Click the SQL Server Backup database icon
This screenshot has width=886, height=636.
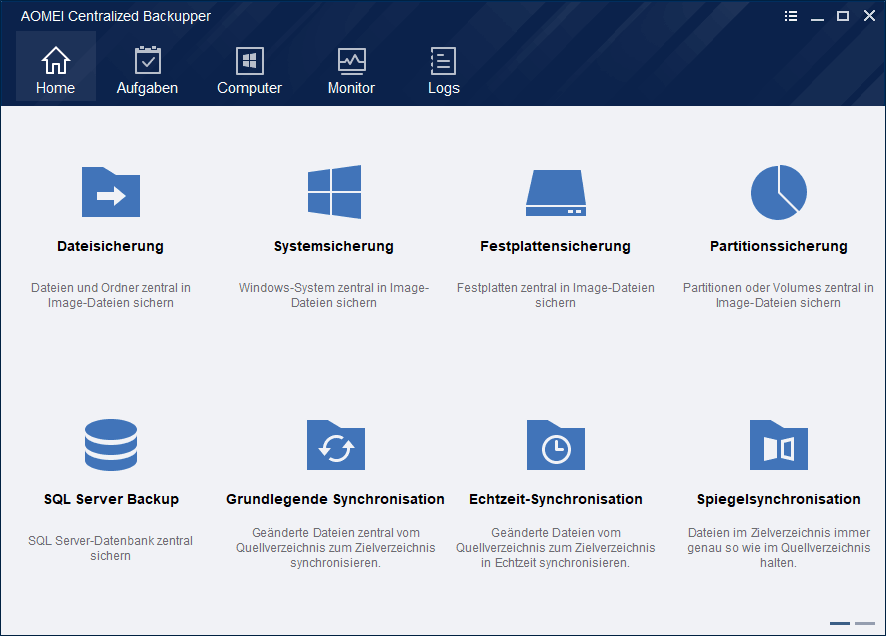111,445
